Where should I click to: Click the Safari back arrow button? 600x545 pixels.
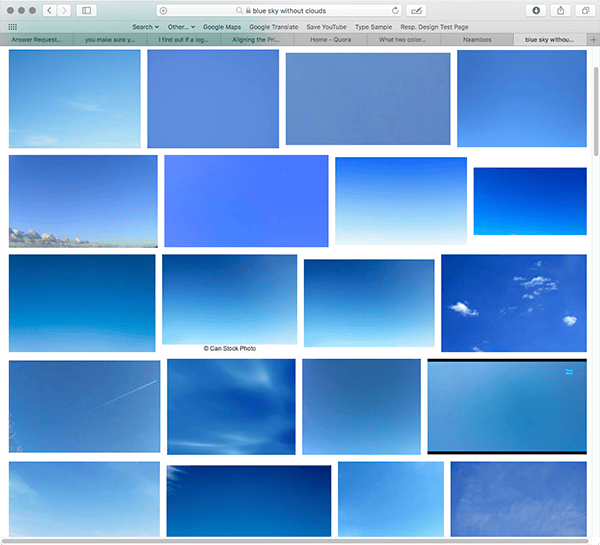[49, 10]
